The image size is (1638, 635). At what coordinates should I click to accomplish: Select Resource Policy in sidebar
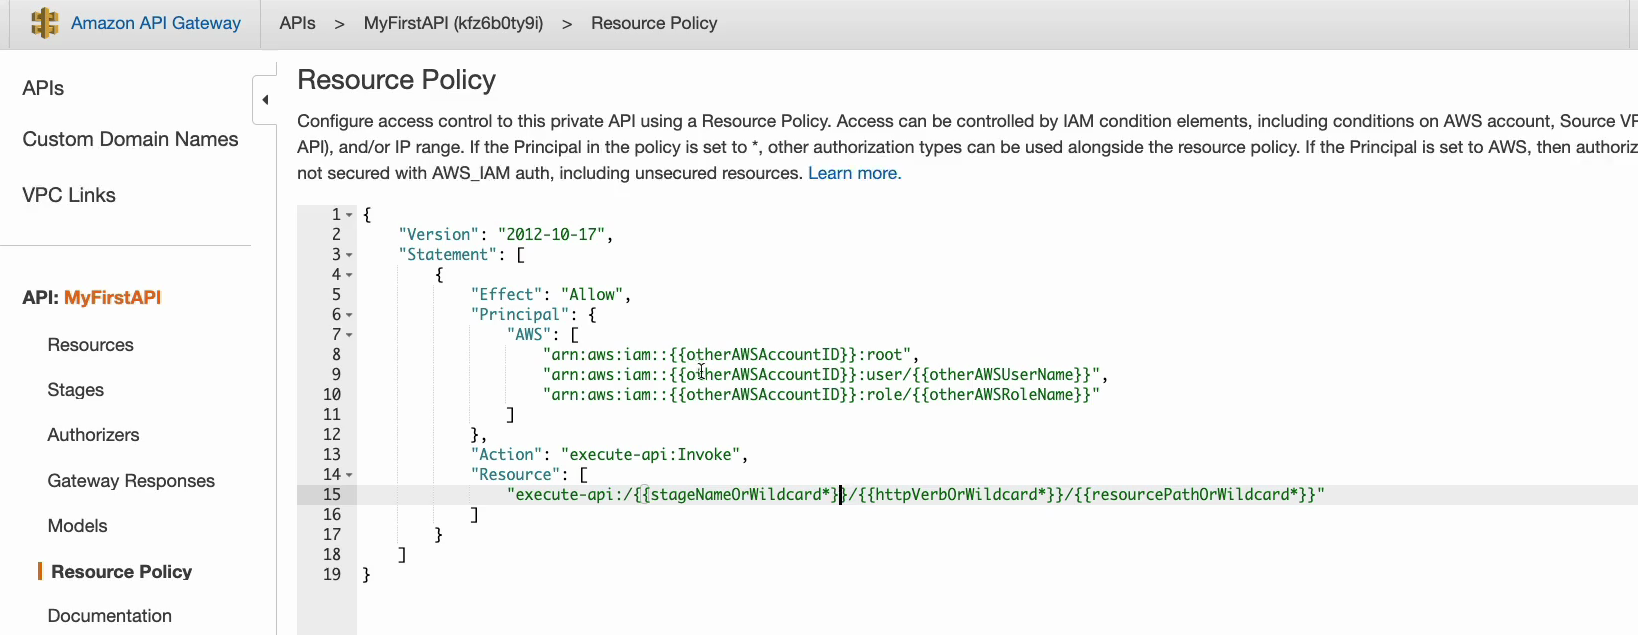[121, 572]
